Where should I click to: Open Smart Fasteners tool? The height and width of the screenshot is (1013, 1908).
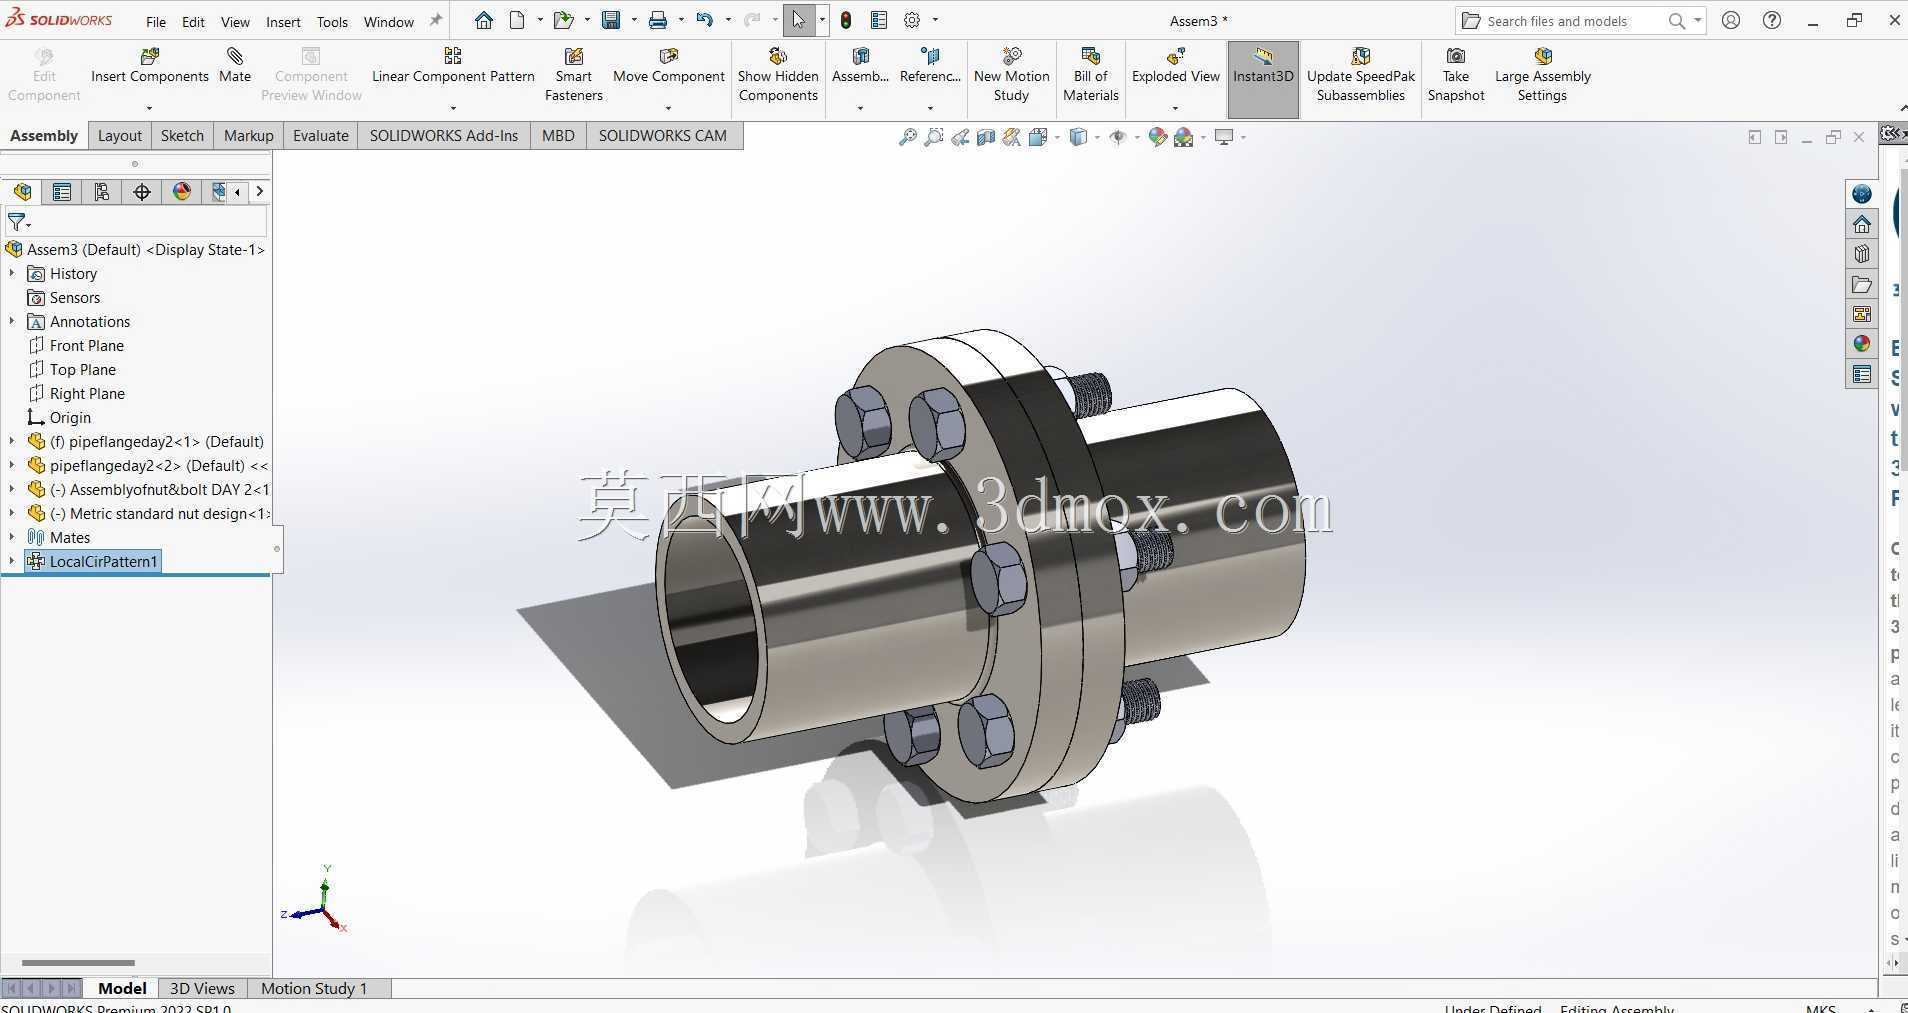[x=574, y=75]
